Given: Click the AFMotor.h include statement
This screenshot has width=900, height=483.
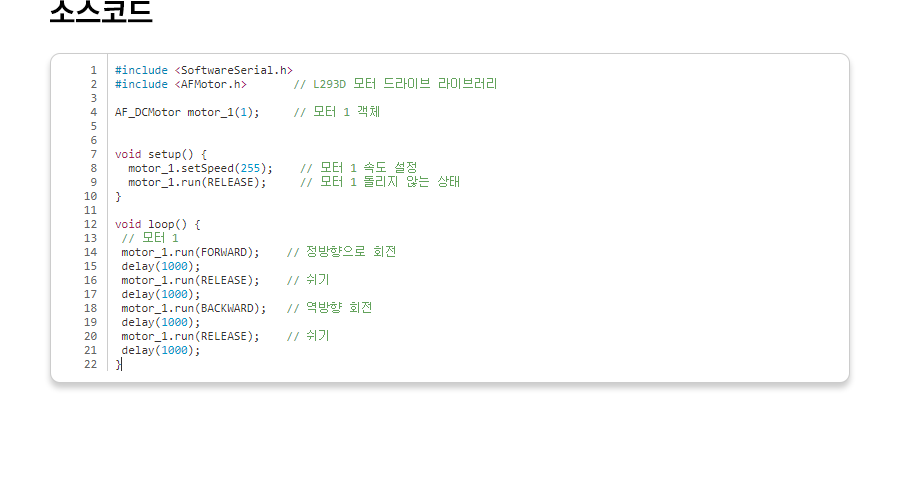Looking at the screenshot, I should point(180,84).
